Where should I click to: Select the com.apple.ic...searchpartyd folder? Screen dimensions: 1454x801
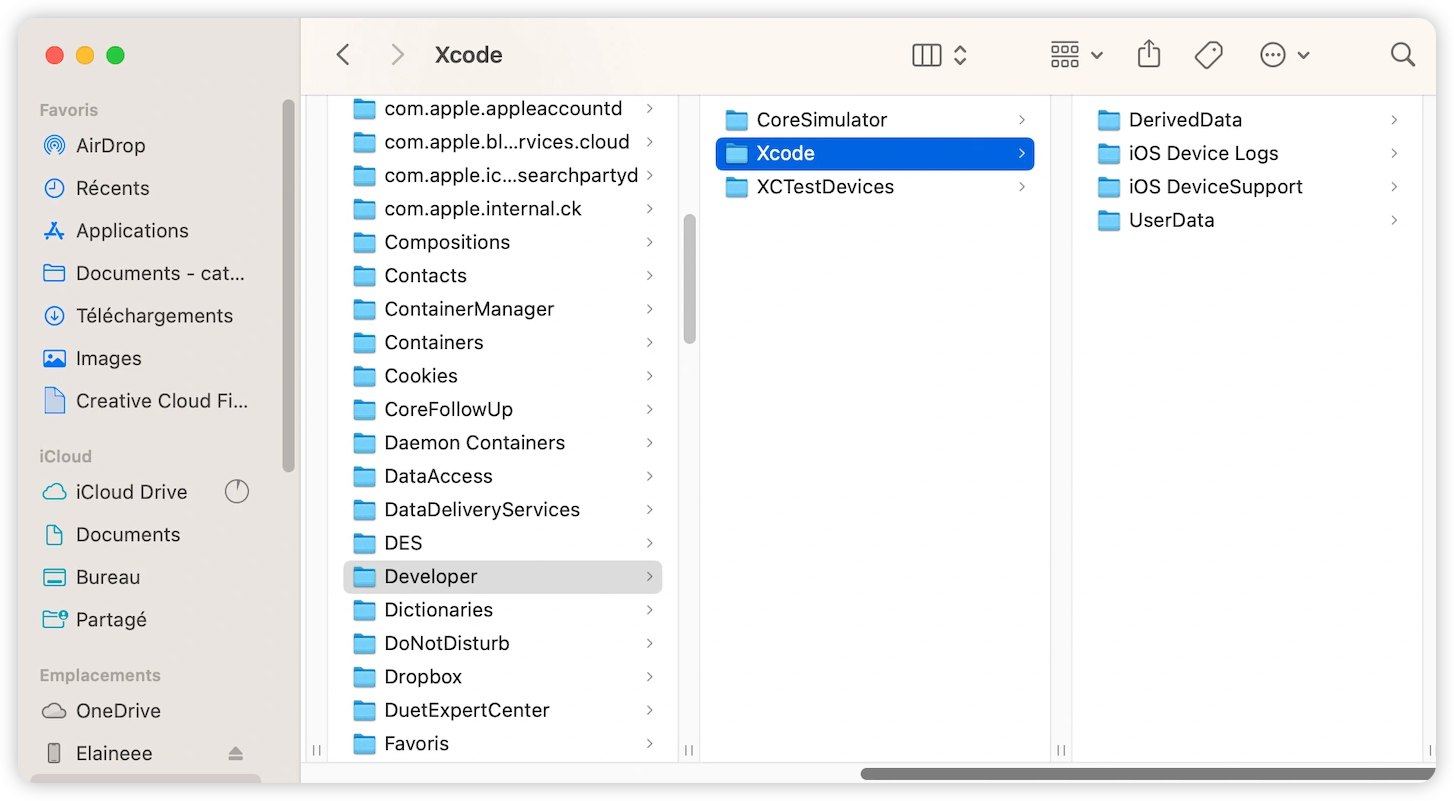click(503, 175)
